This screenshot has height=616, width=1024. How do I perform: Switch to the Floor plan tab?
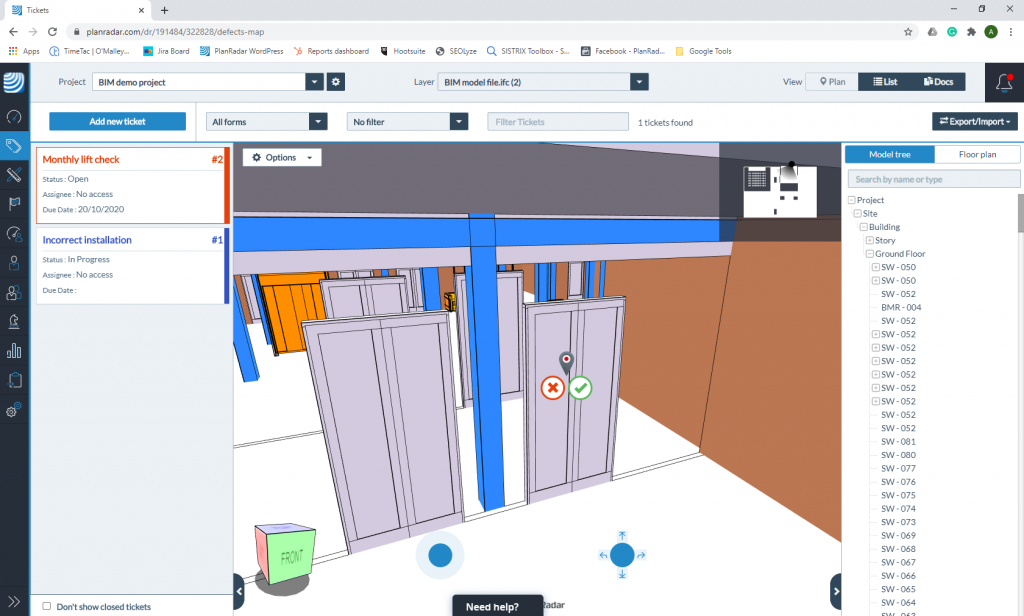977,154
